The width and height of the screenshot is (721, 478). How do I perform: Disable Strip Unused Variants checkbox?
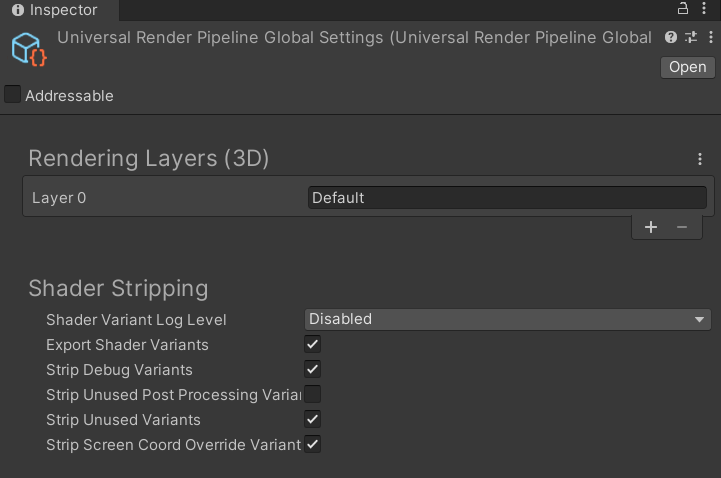[313, 420]
